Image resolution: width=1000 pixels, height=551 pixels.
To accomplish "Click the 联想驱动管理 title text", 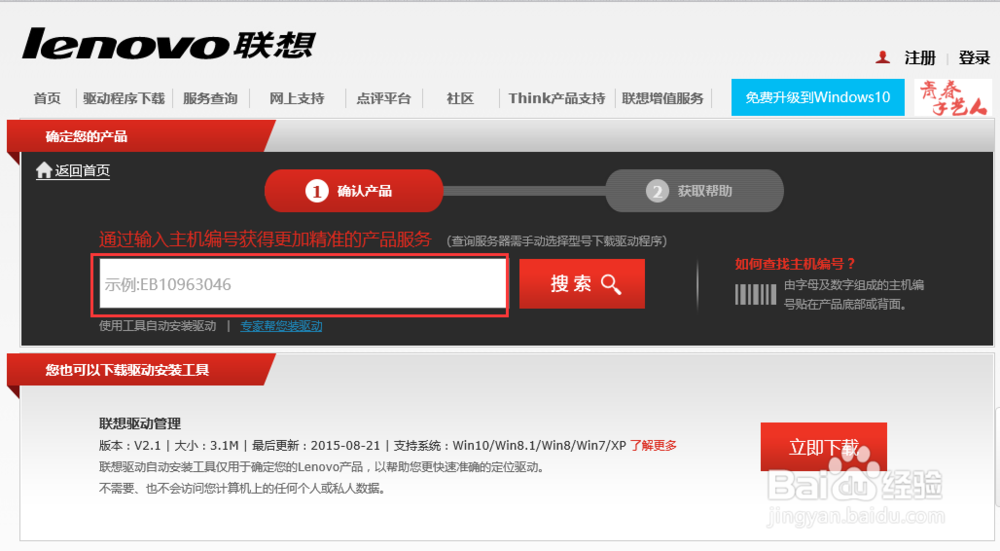I will pyautogui.click(x=140, y=423).
